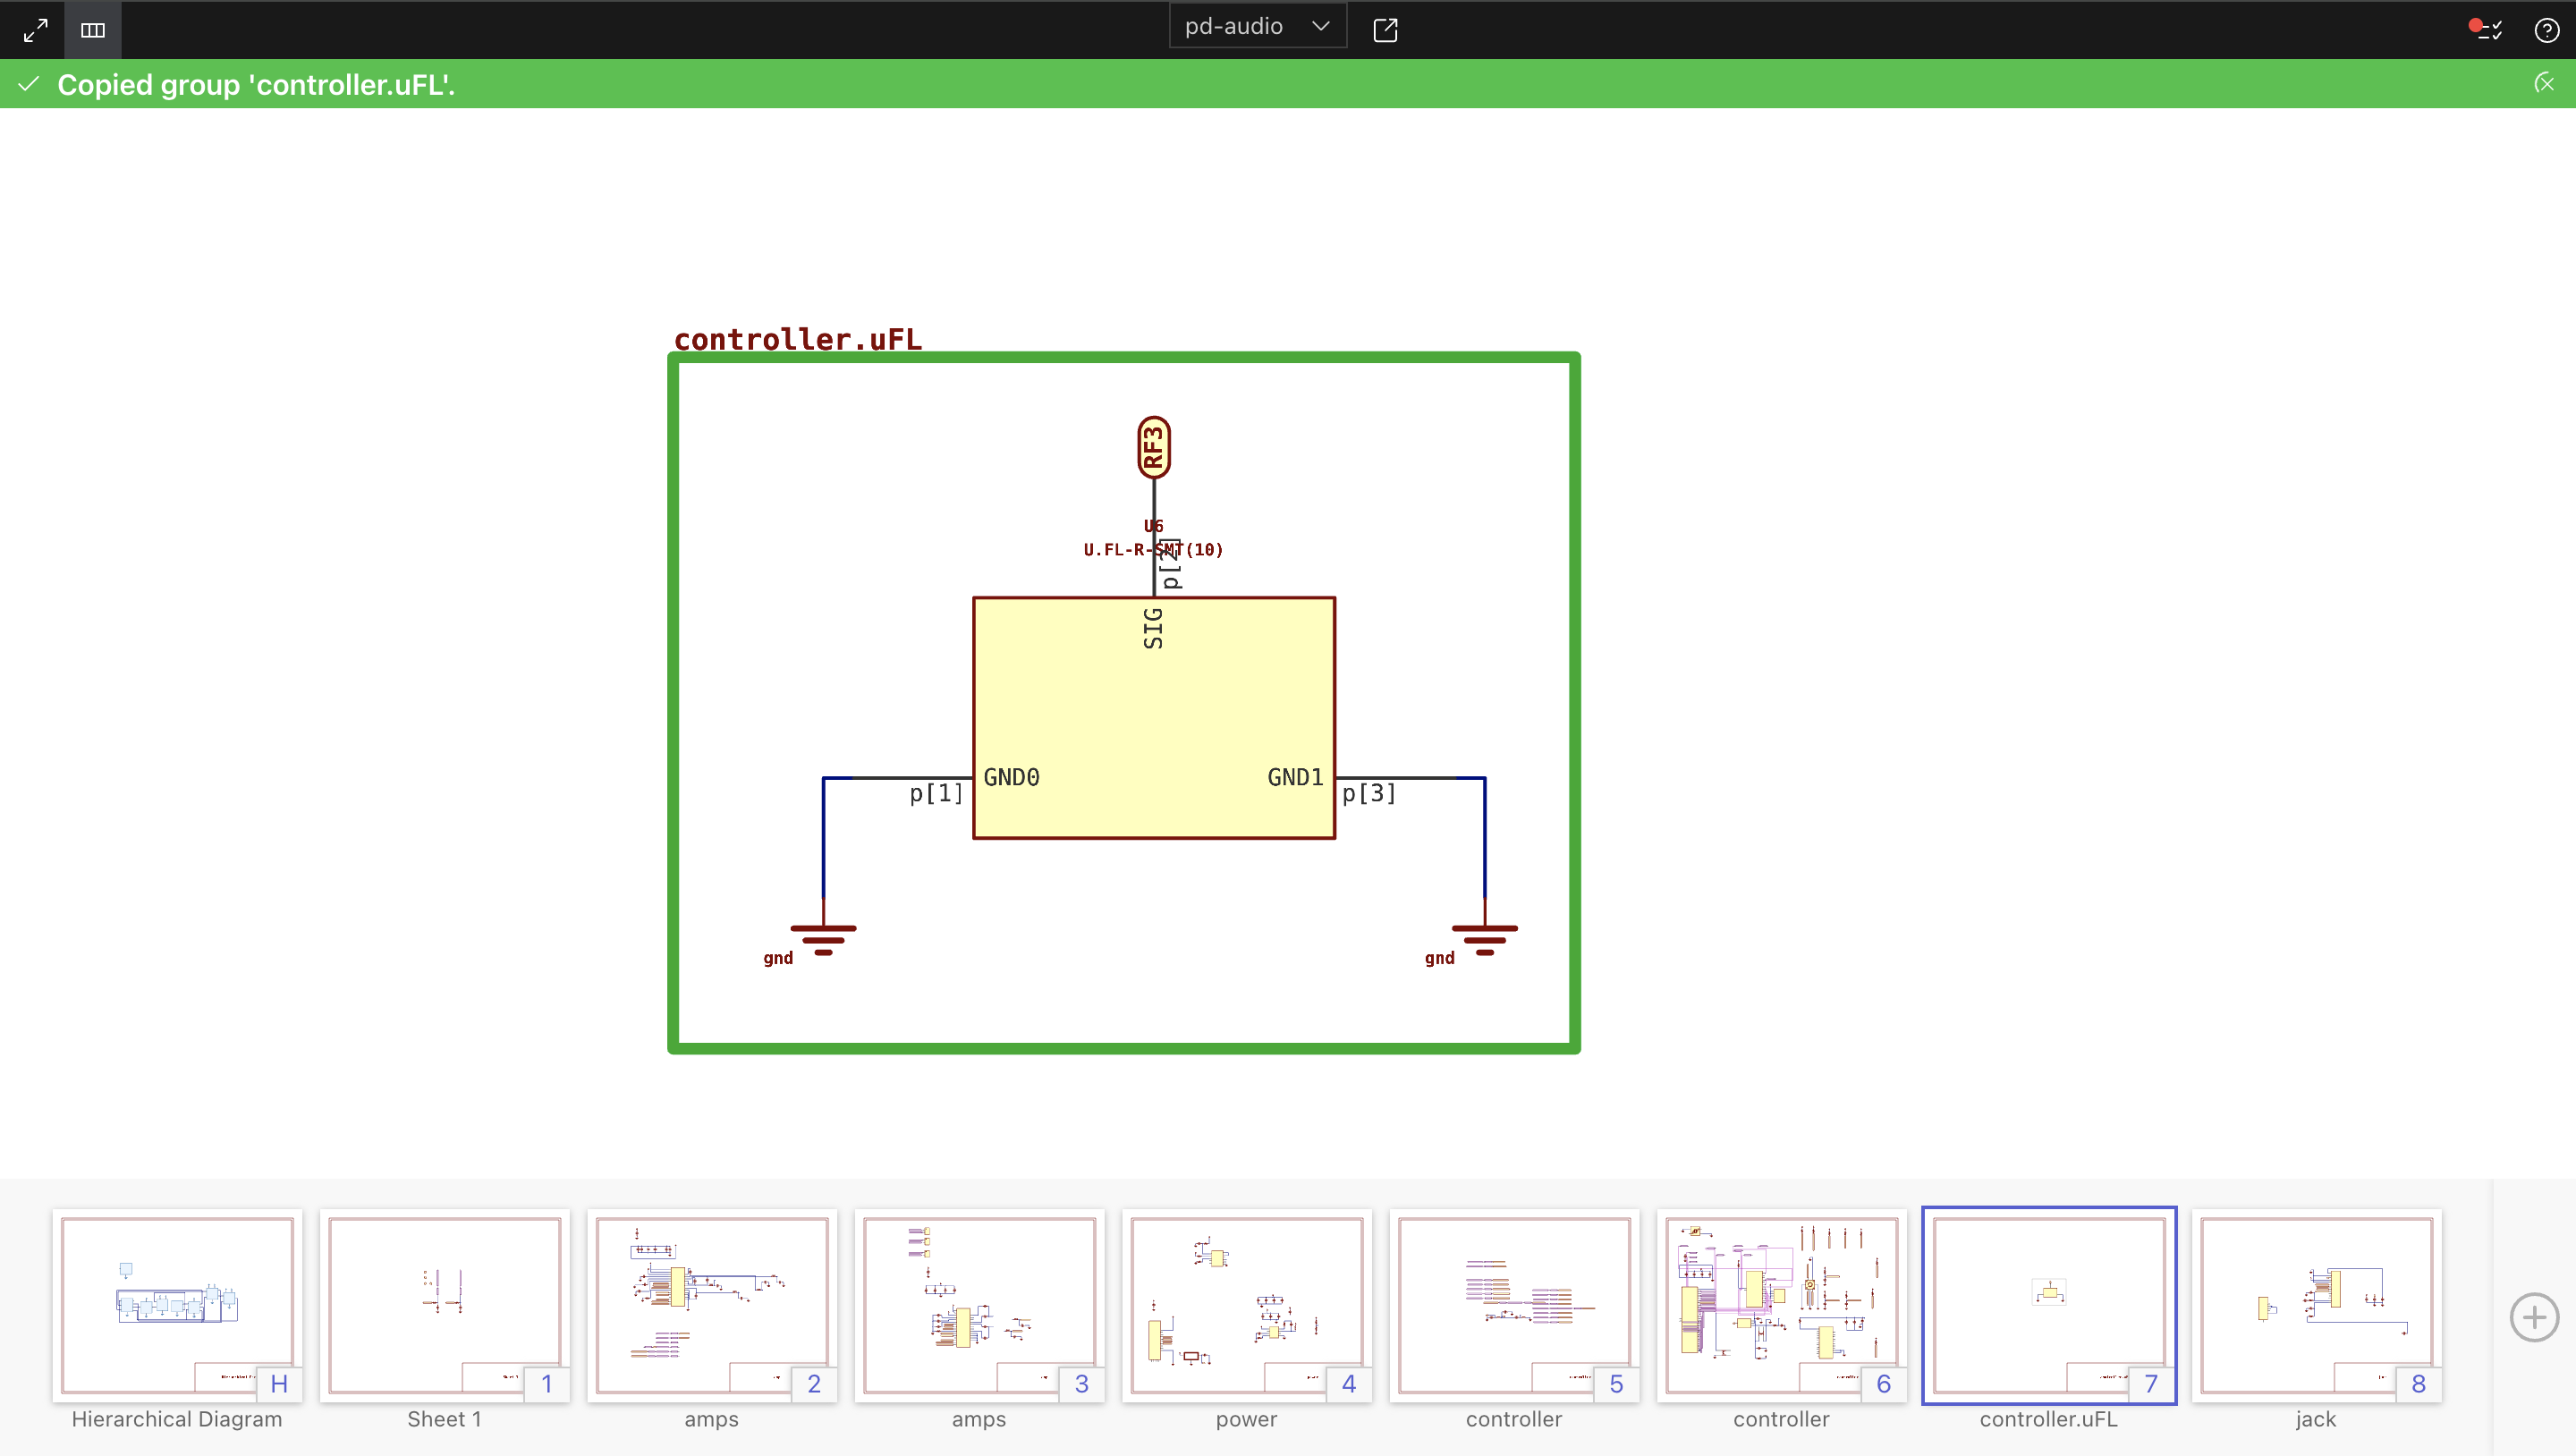
Task: Toggle the sheet thumbnails panel icon
Action: (x=93, y=30)
